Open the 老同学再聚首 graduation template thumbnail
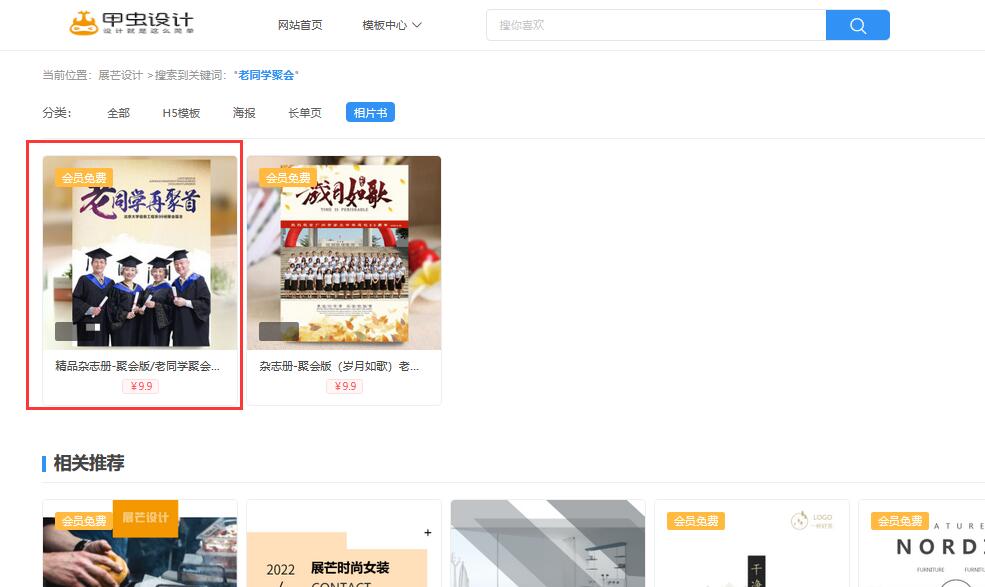Viewport: 985px width, 587px height. pos(140,253)
